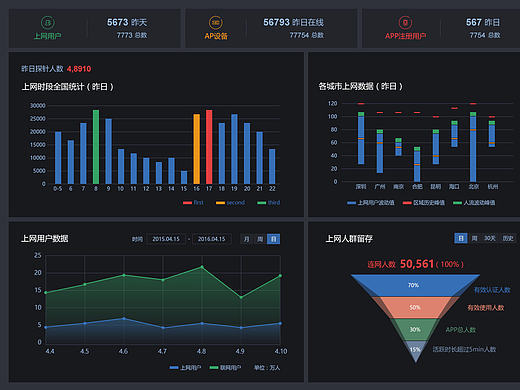Click the salmon 50% funnel segment
The width and height of the screenshot is (520, 390).
click(415, 307)
